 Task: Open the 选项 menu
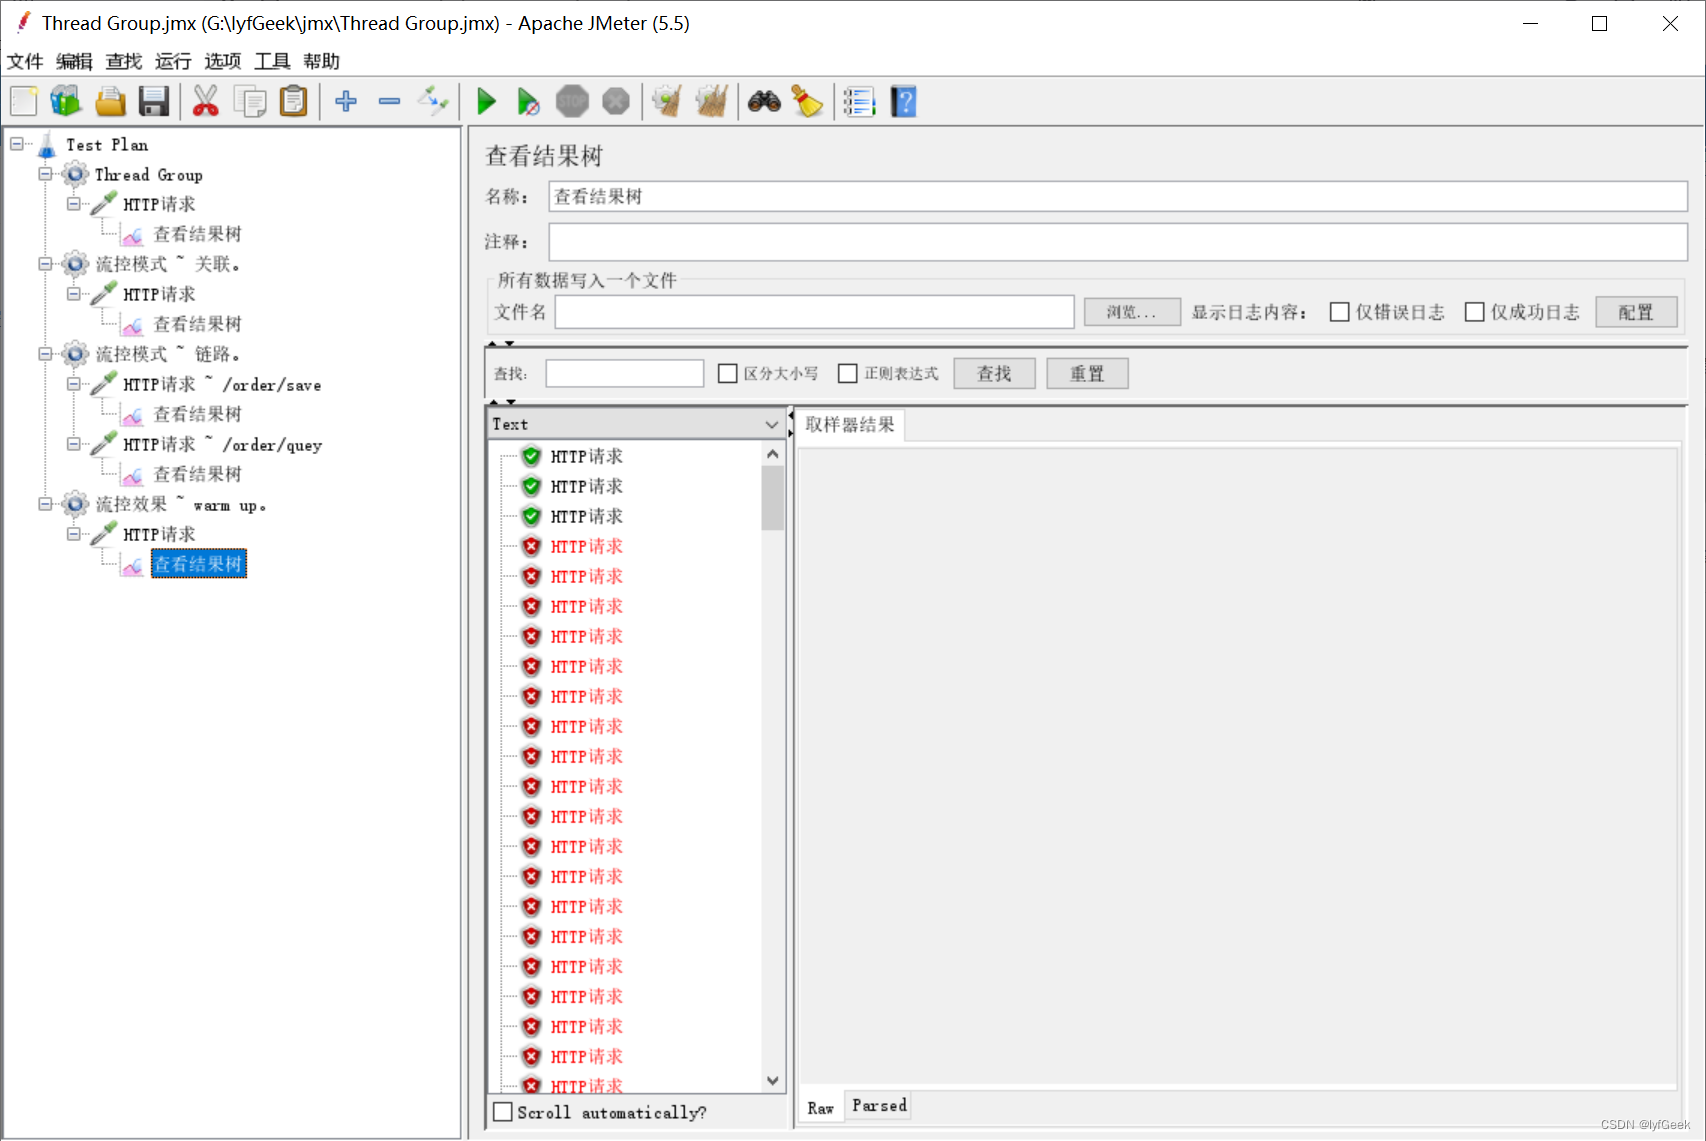pos(223,61)
